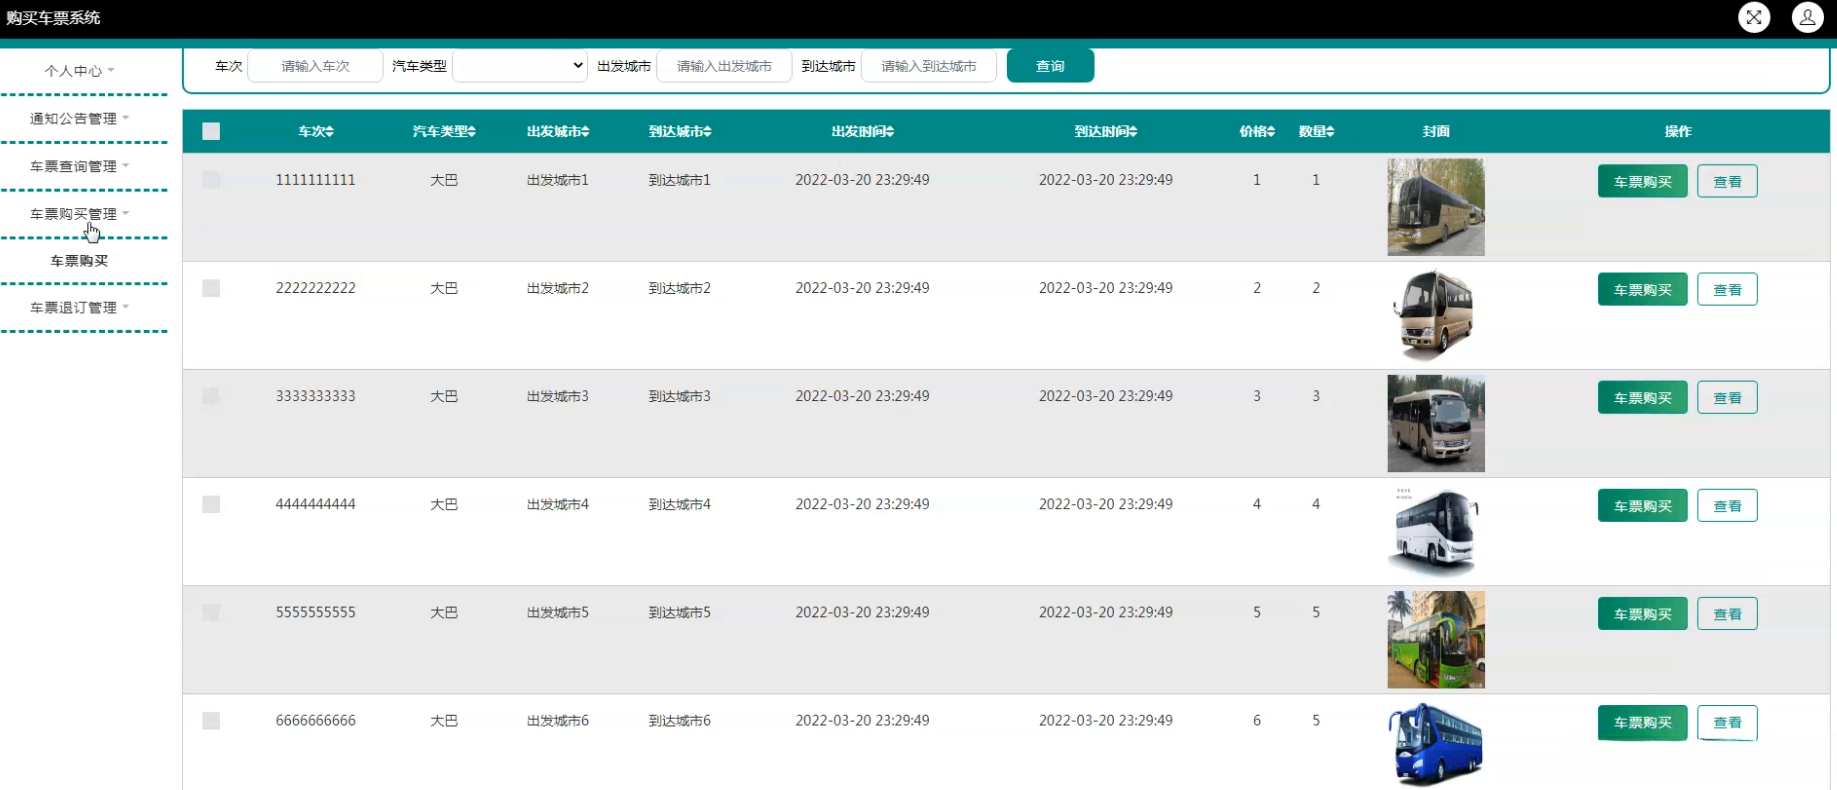Select the 出发城市3 cell
The width and height of the screenshot is (1837, 790).
(x=558, y=396)
